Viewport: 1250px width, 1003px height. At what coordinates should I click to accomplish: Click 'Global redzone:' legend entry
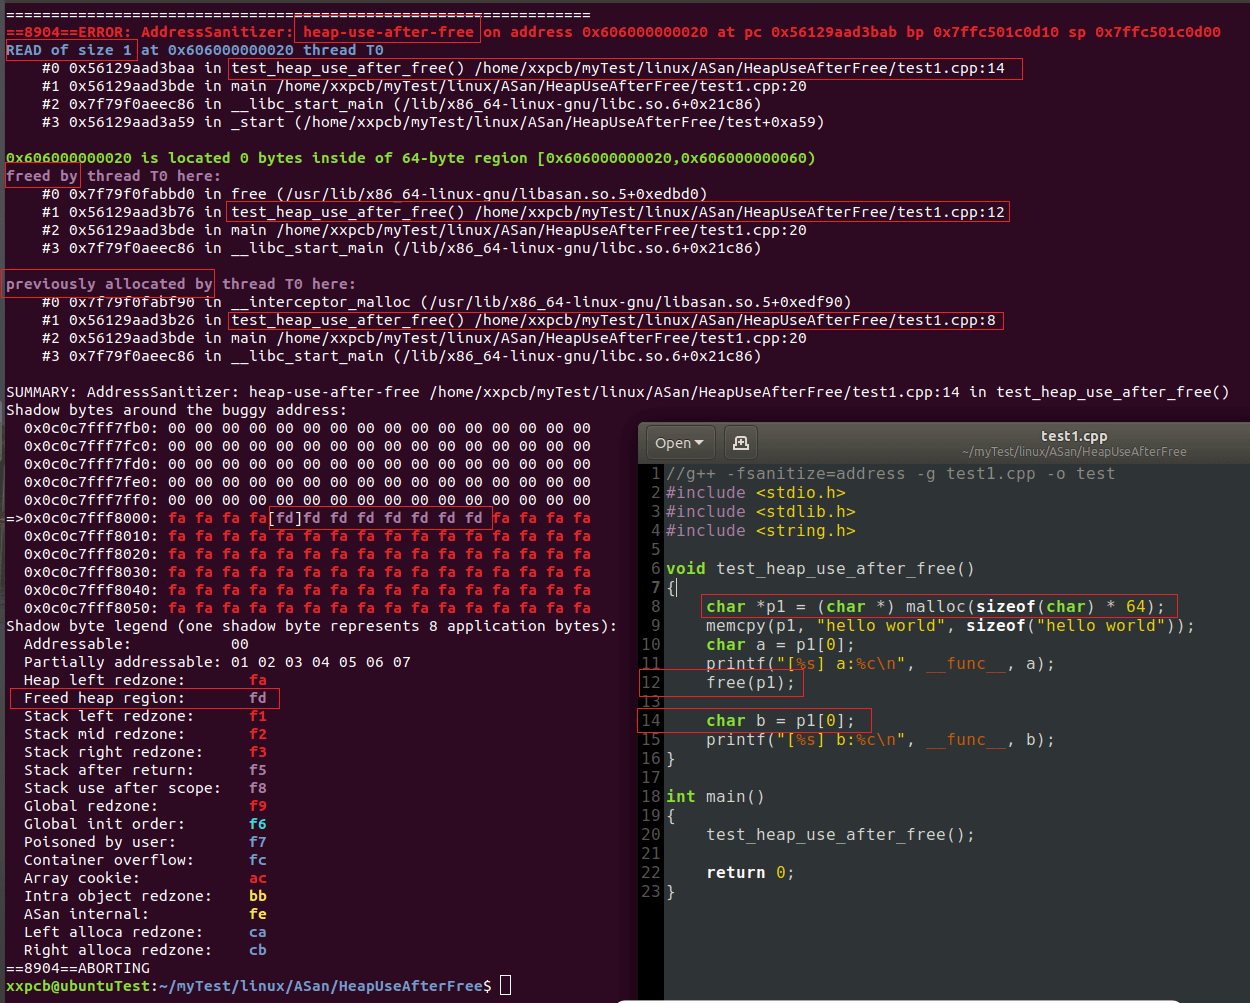(145, 806)
